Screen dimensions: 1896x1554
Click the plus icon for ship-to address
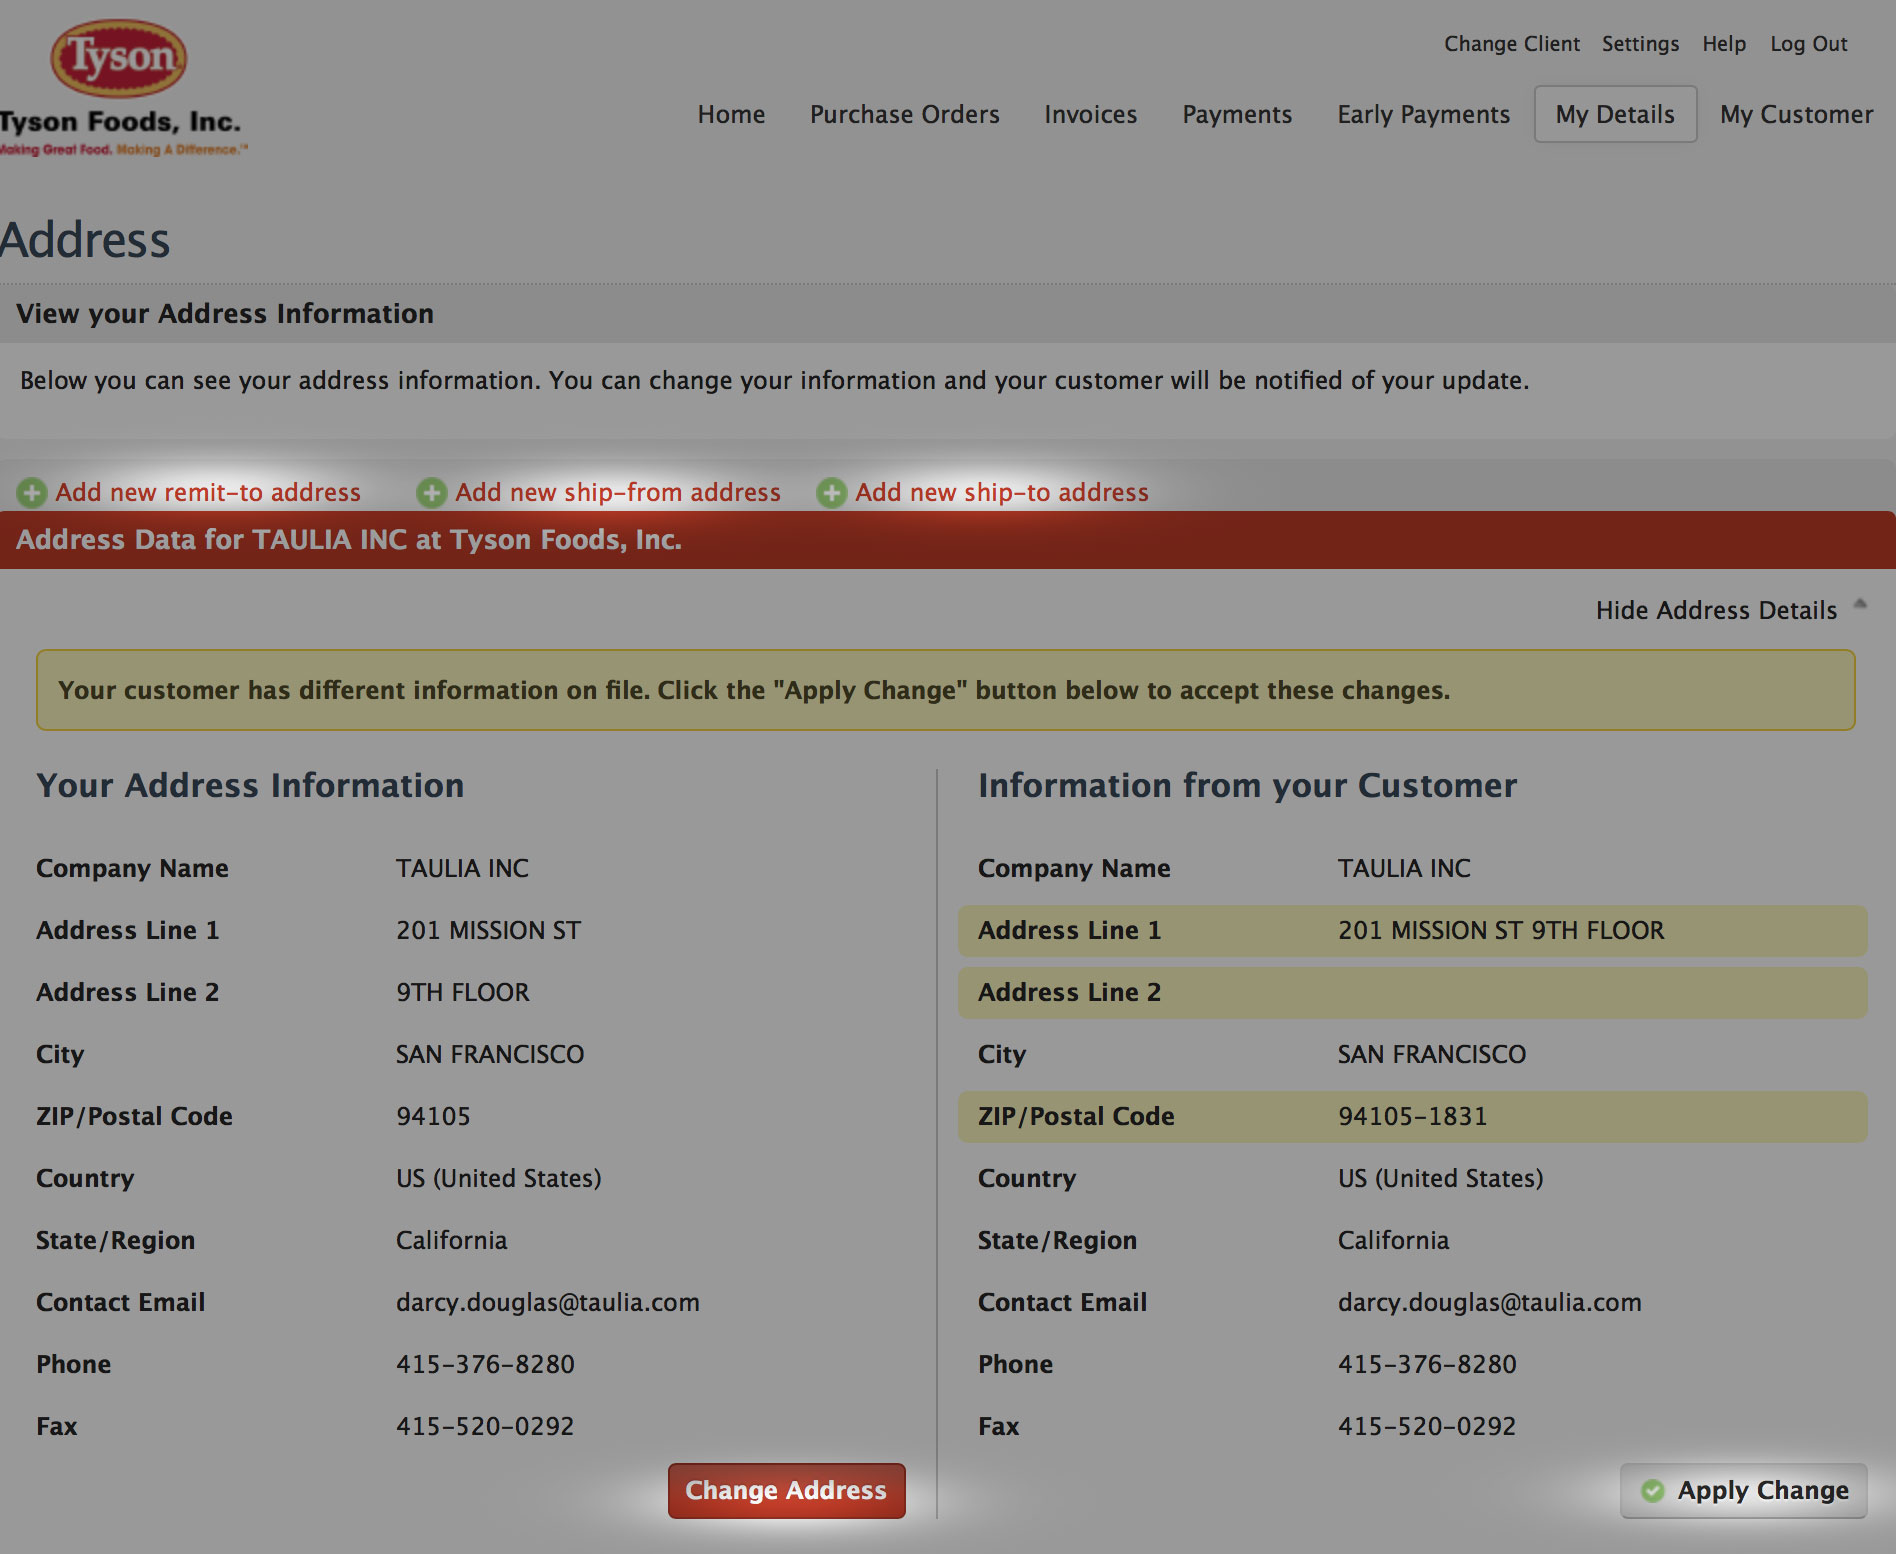pyautogui.click(x=832, y=492)
